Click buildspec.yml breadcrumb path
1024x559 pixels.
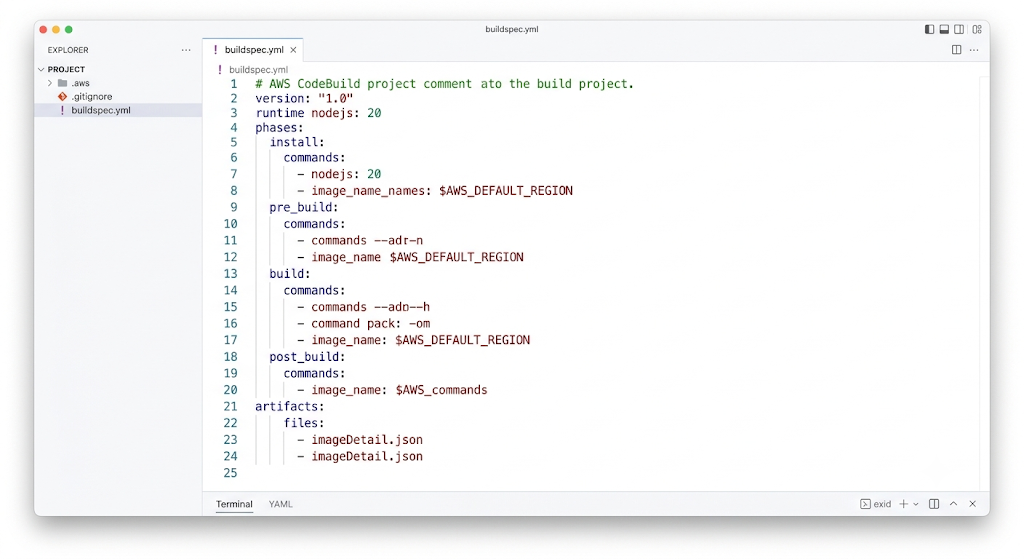259,69
